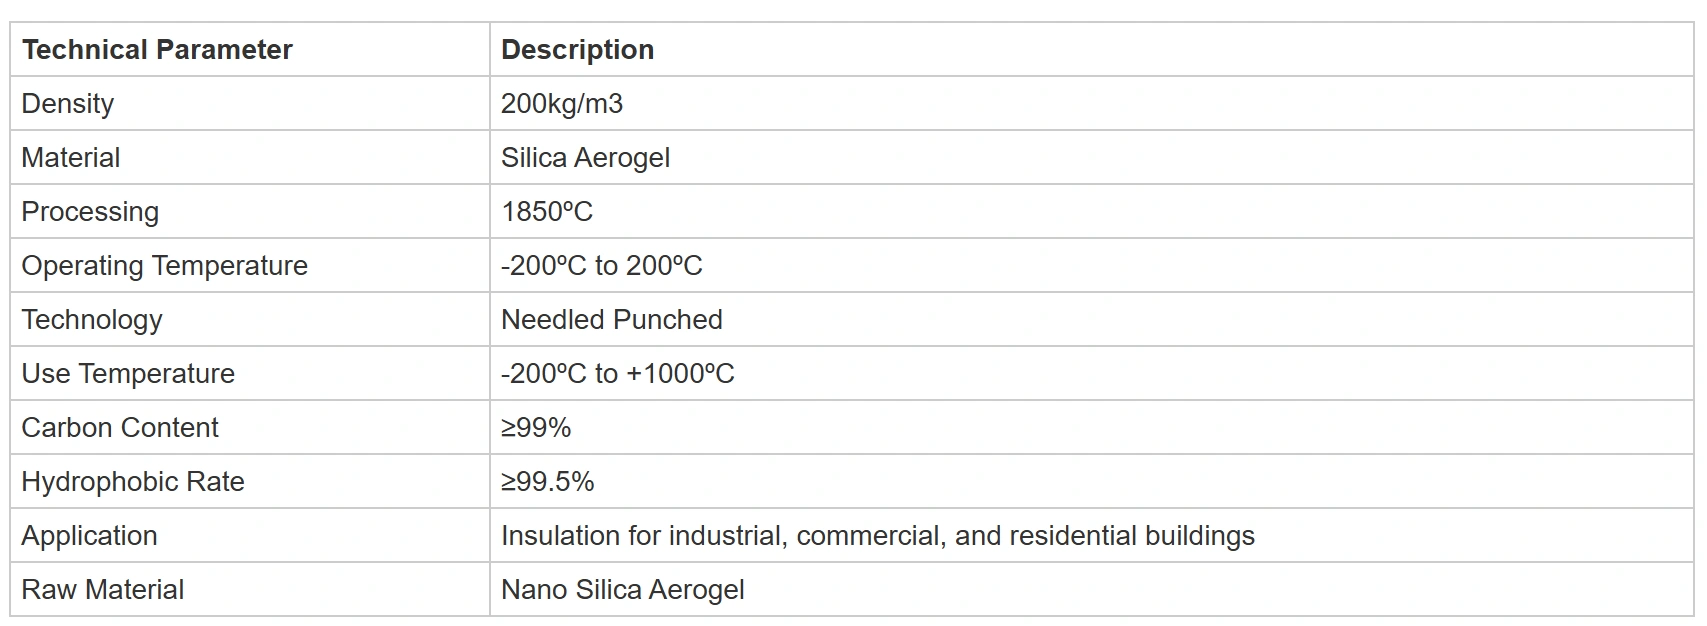Viewport: 1707px width, 626px height.
Task: Click the Use Temperature label
Action: 128,374
